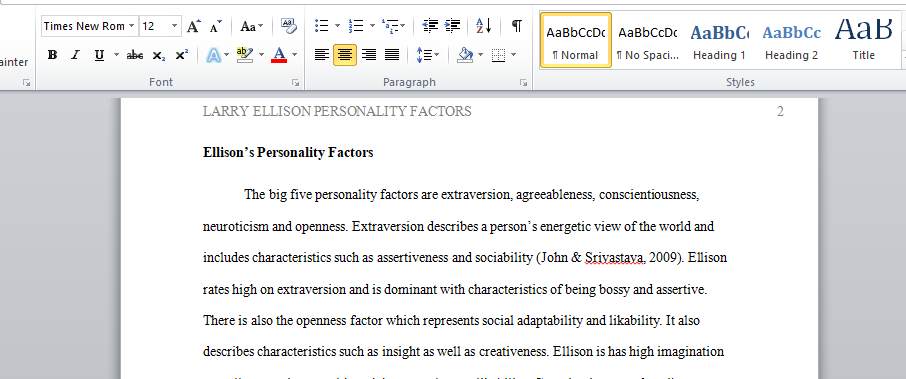Open the Highlight Color dropdown arrow

[261, 55]
